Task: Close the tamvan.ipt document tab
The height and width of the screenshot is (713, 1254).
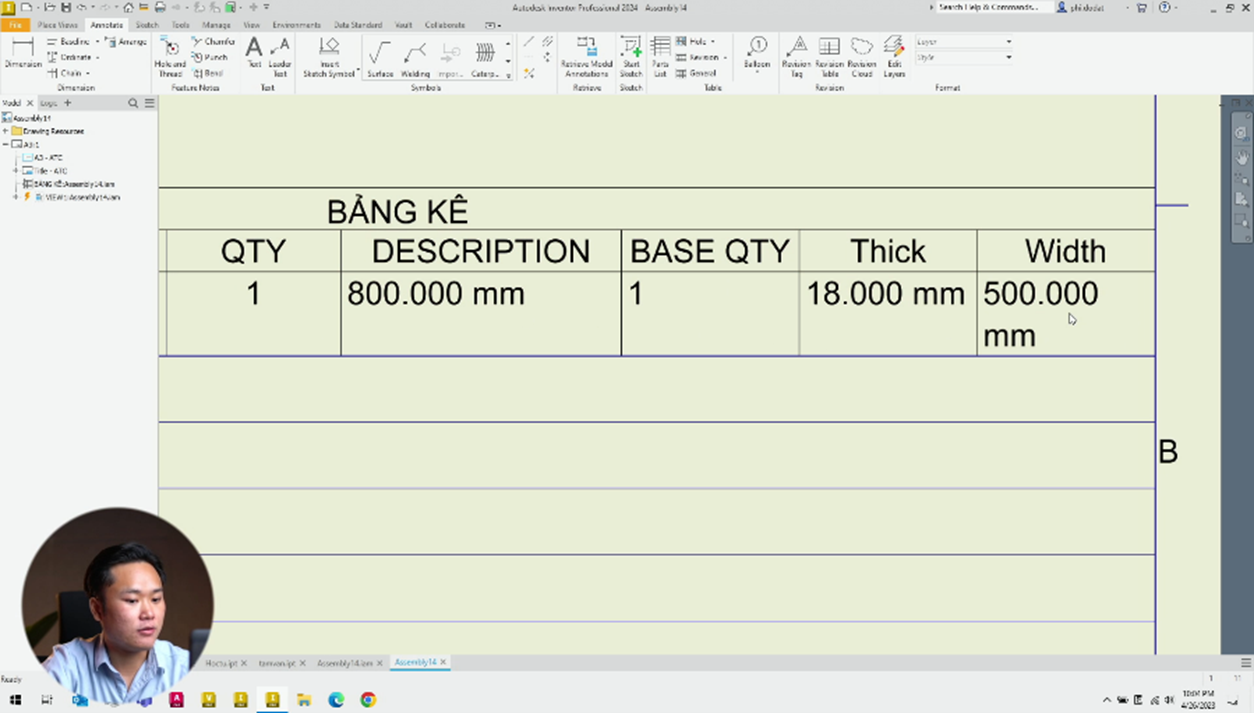Action: (x=302, y=663)
